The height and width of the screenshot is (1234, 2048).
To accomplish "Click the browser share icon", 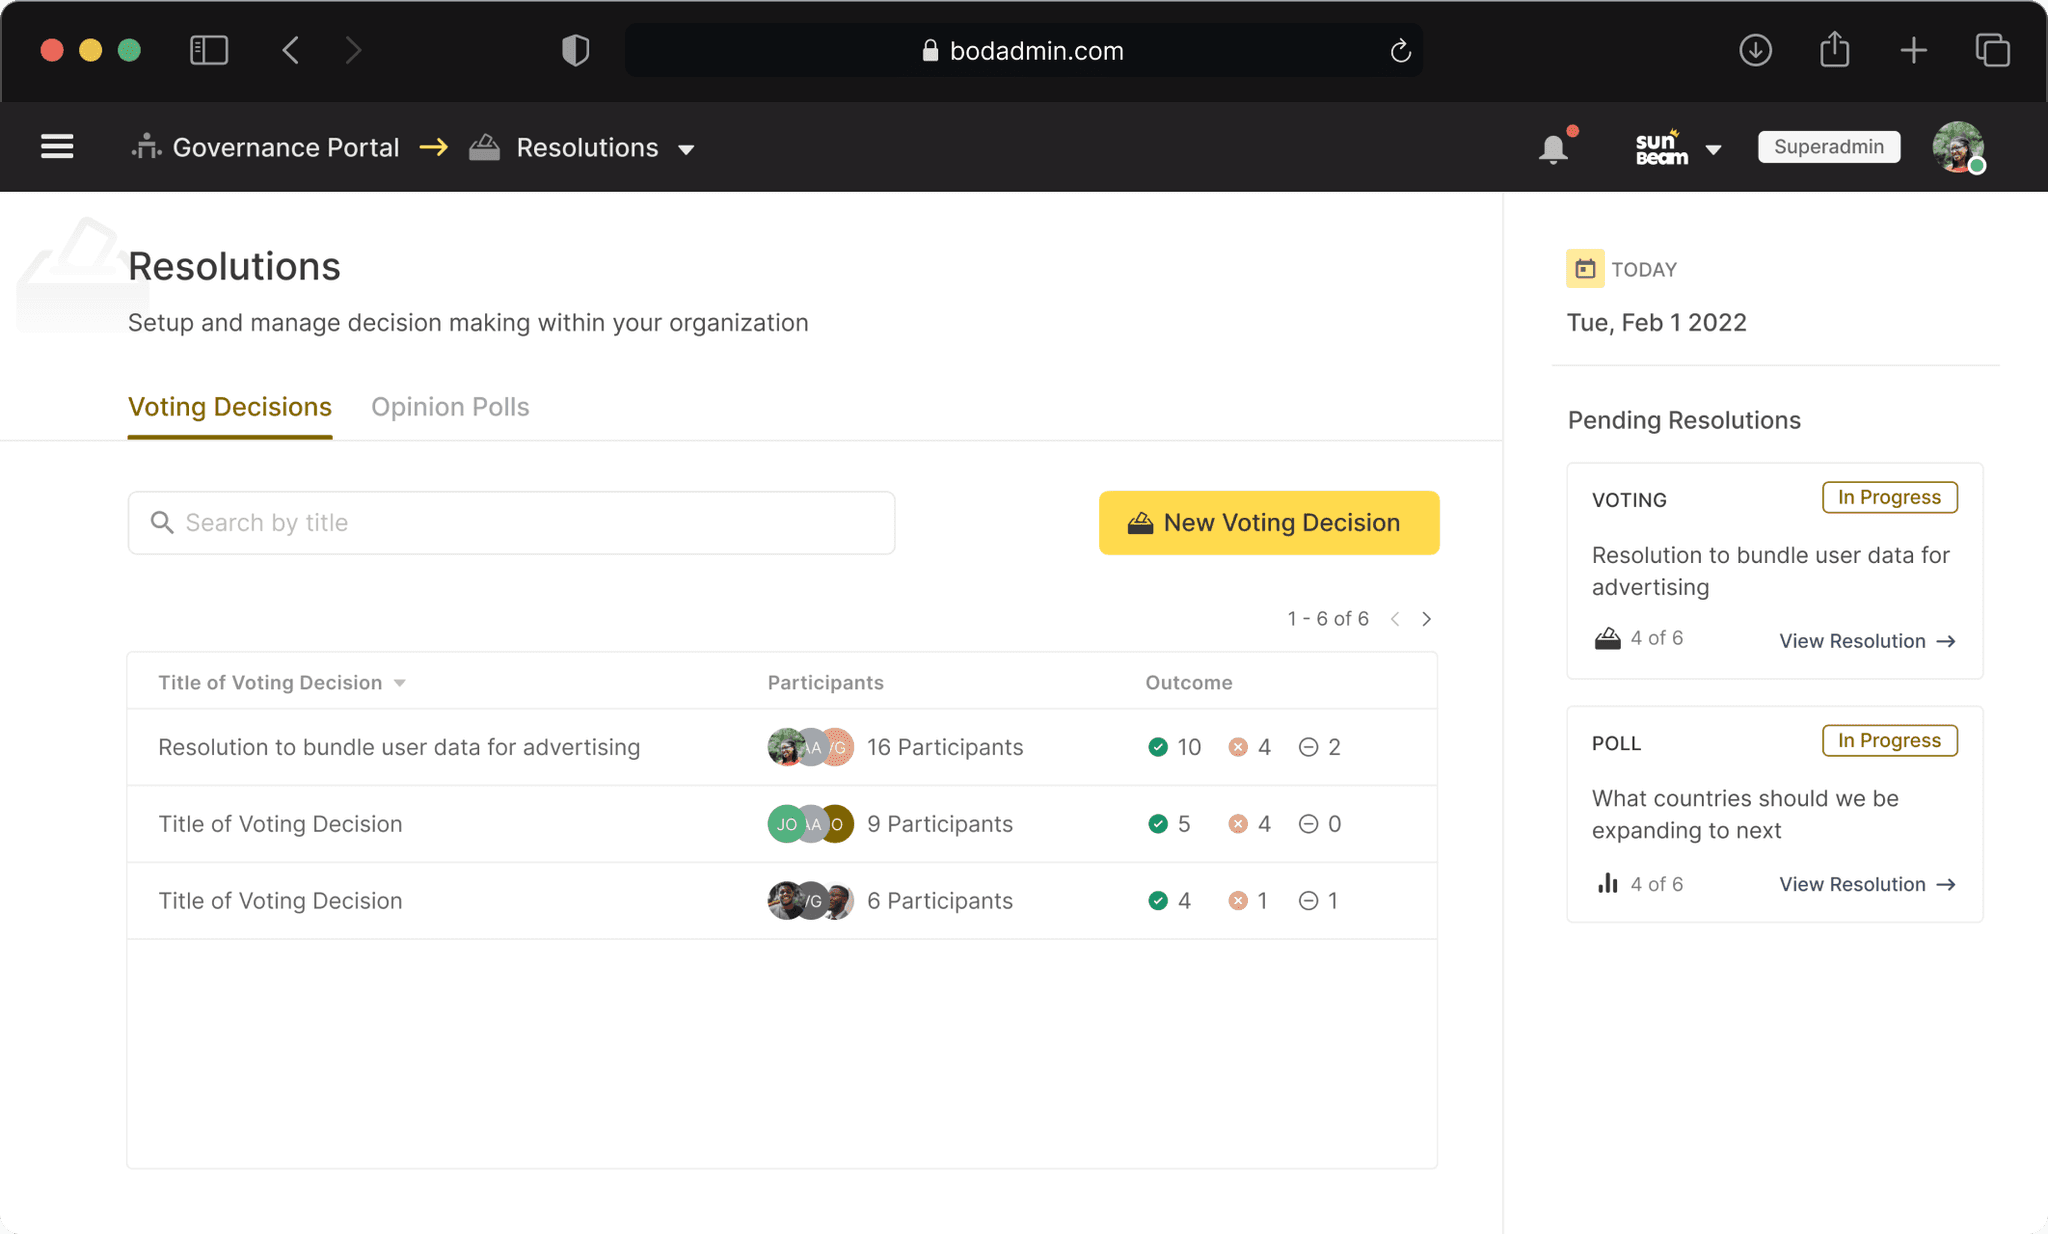I will coord(1834,50).
